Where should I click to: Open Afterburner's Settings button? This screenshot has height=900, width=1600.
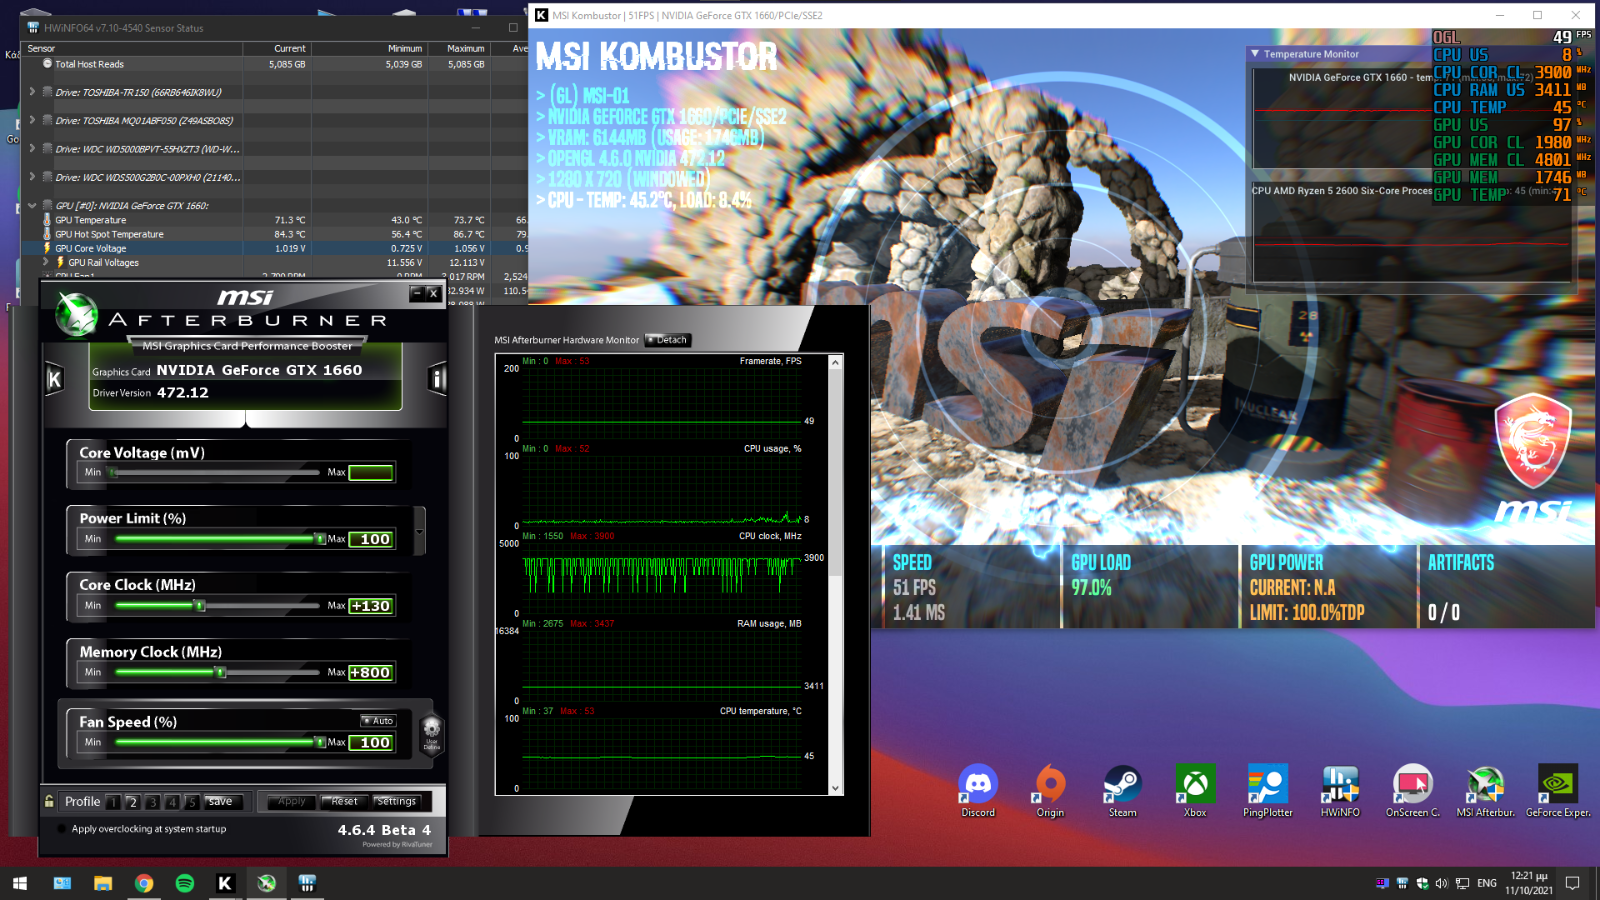click(x=397, y=801)
